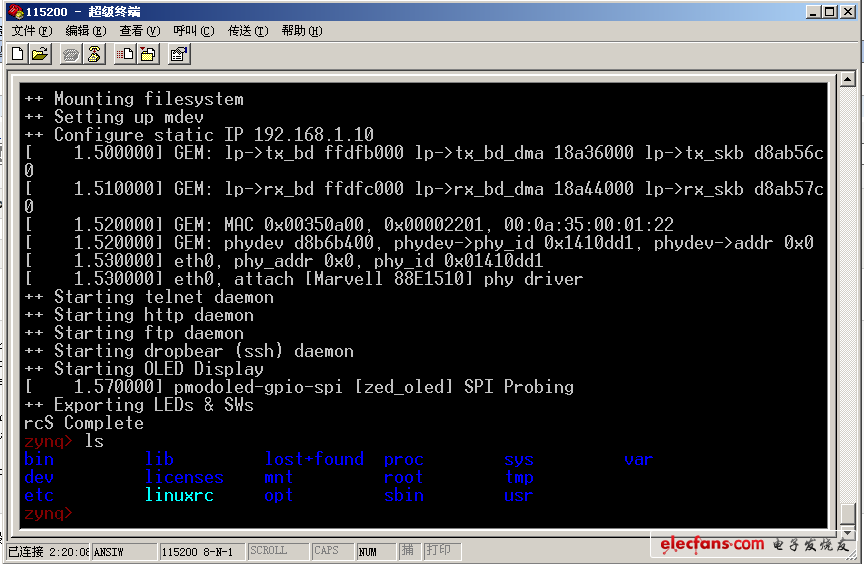864x564 pixels.
Task: Open the Properties toolbar icon
Action: click(x=179, y=54)
